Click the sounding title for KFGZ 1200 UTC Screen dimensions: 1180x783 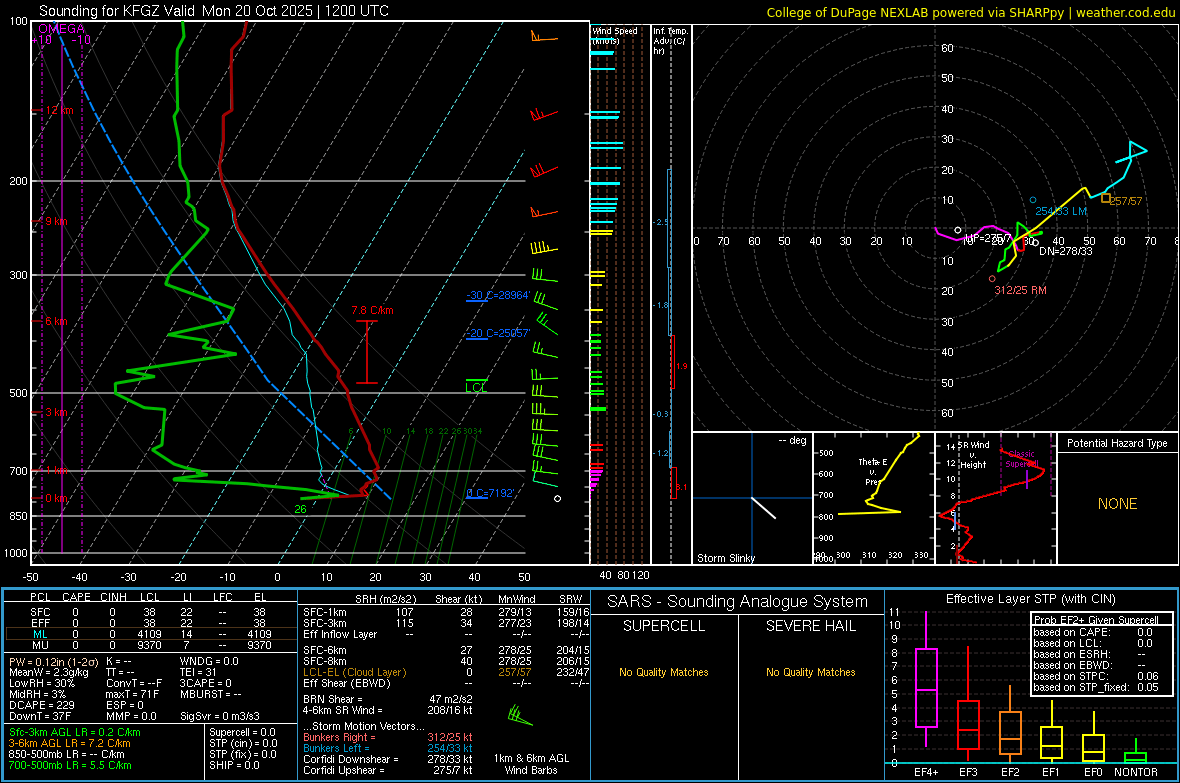click(x=214, y=11)
